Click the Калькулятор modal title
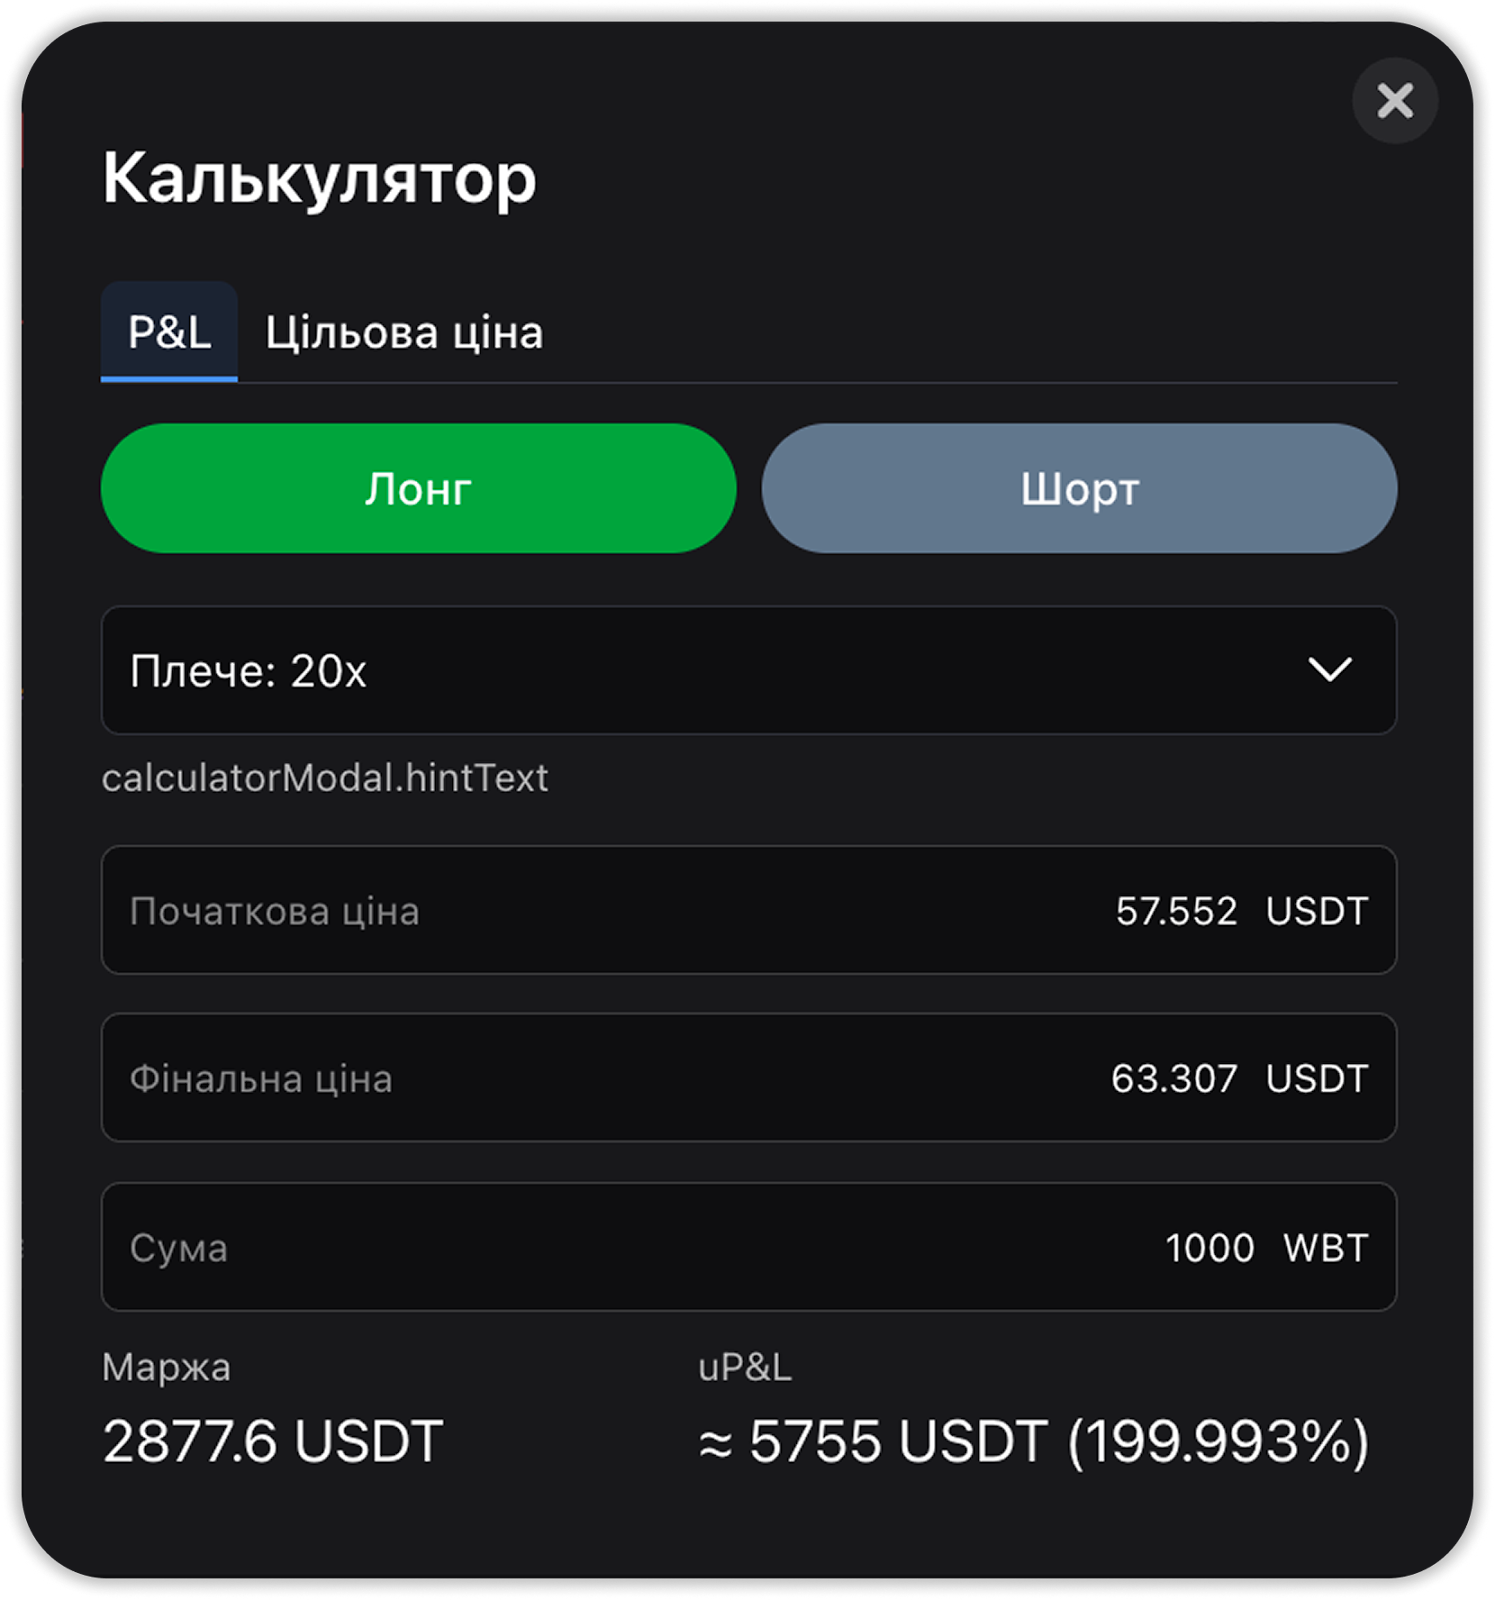The height and width of the screenshot is (1600, 1495). (x=320, y=178)
